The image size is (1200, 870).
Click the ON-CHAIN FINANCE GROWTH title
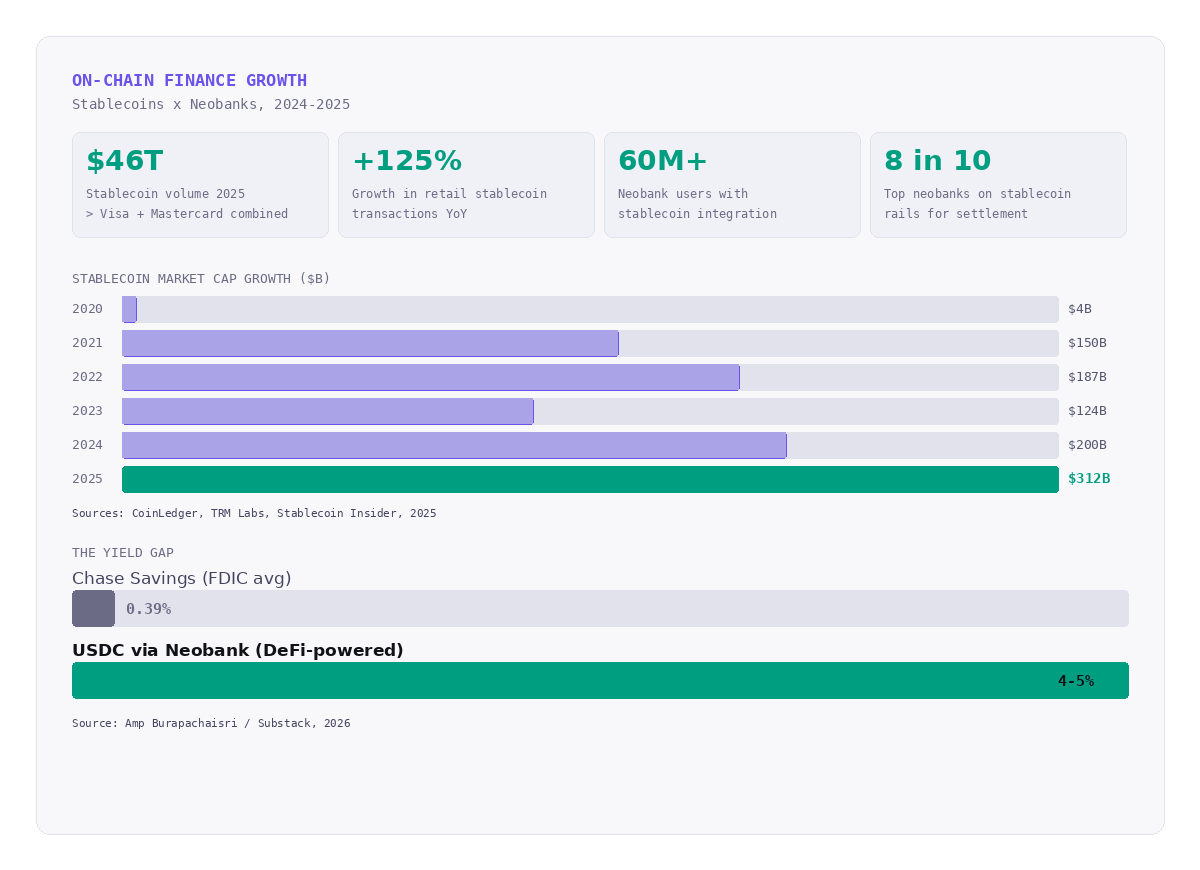coord(189,81)
